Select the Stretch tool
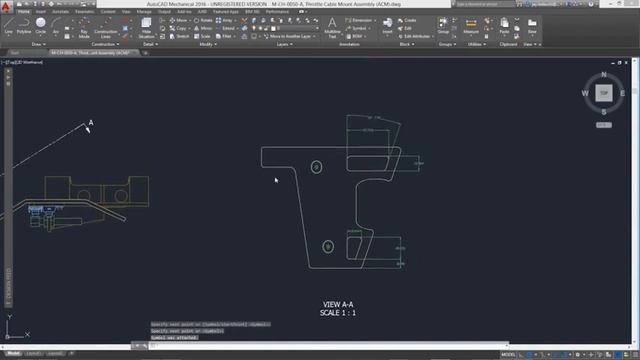The image size is (640, 360). coord(180,36)
